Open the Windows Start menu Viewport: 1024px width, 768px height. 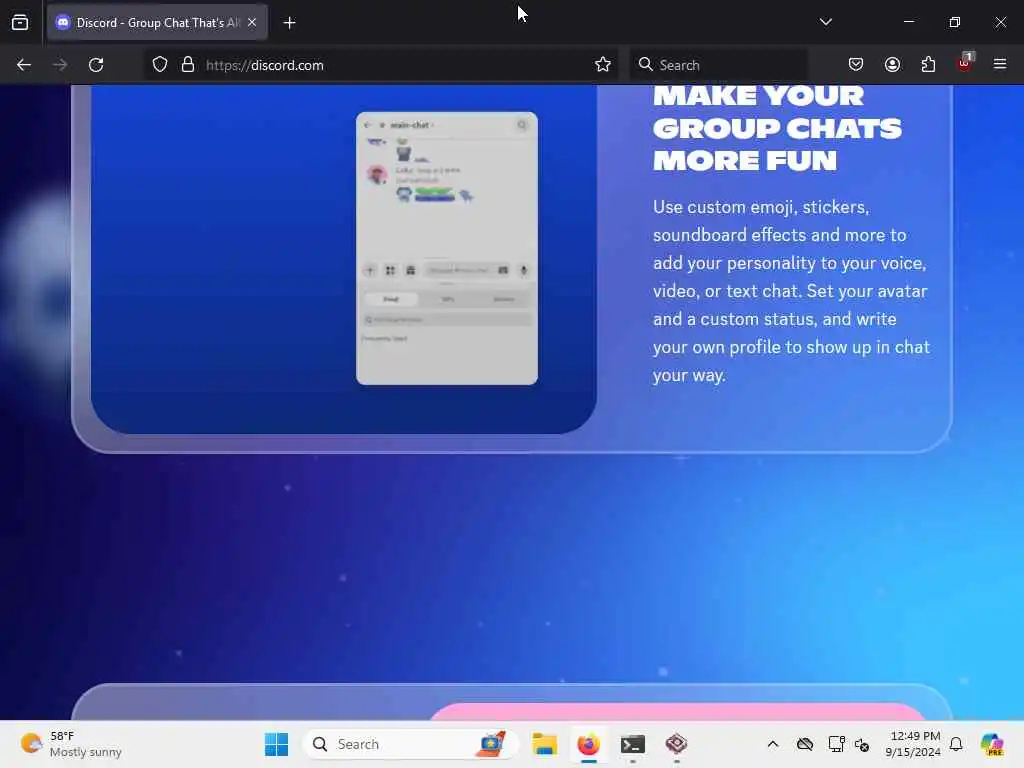point(276,744)
